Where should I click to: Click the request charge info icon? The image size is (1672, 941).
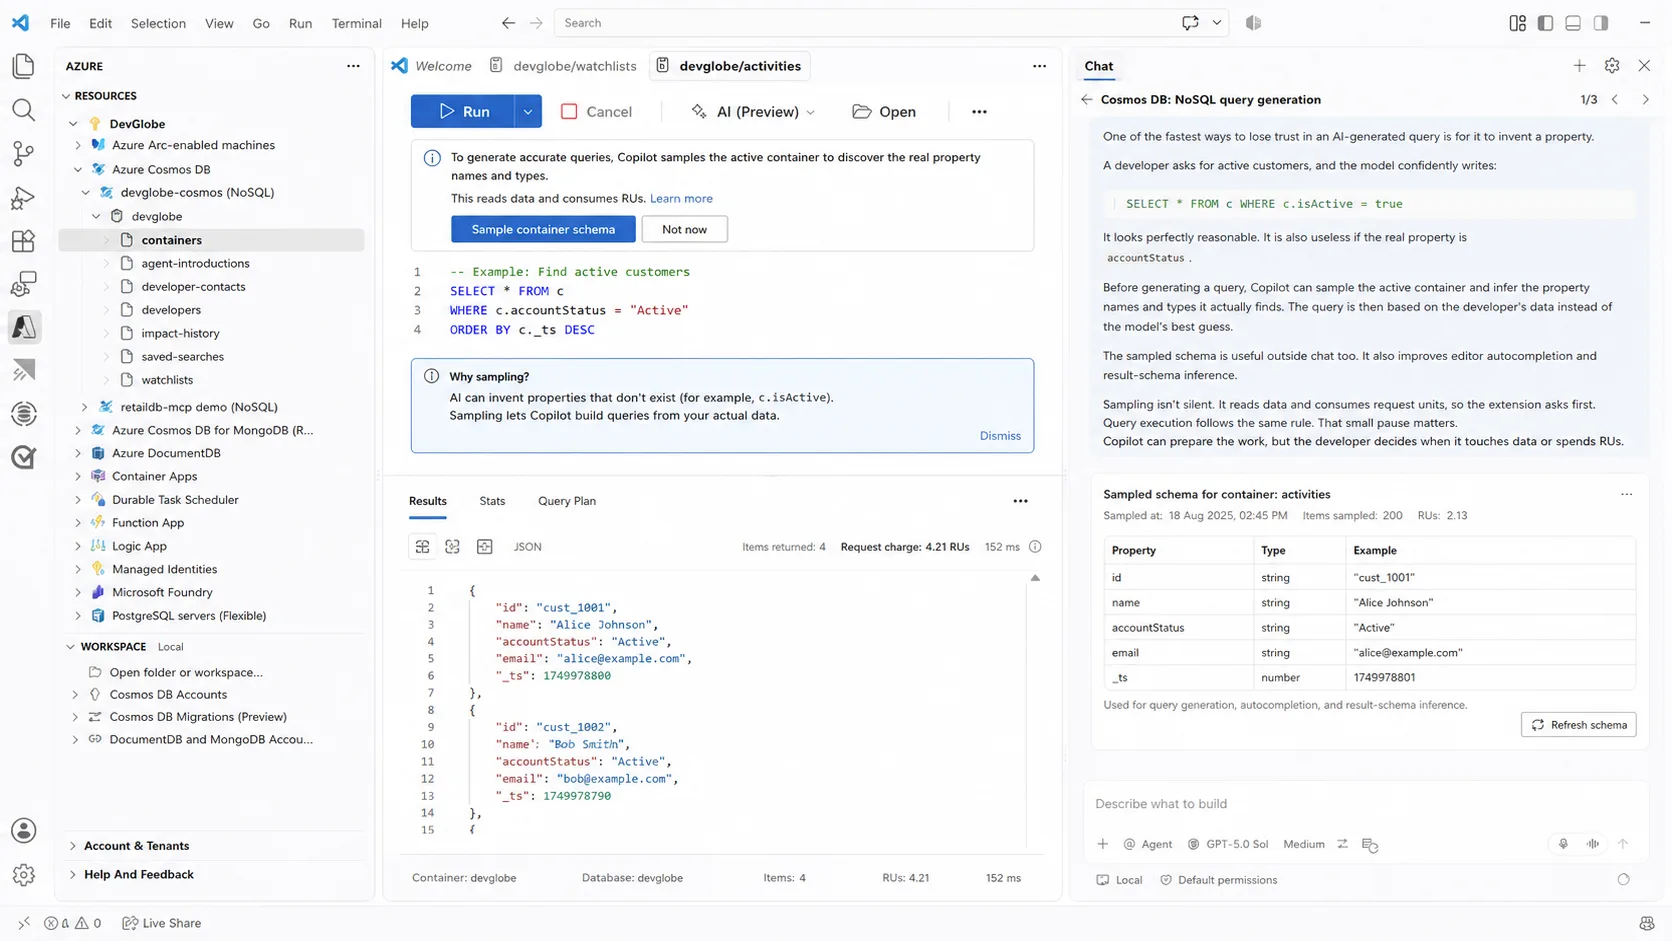pos(1035,547)
